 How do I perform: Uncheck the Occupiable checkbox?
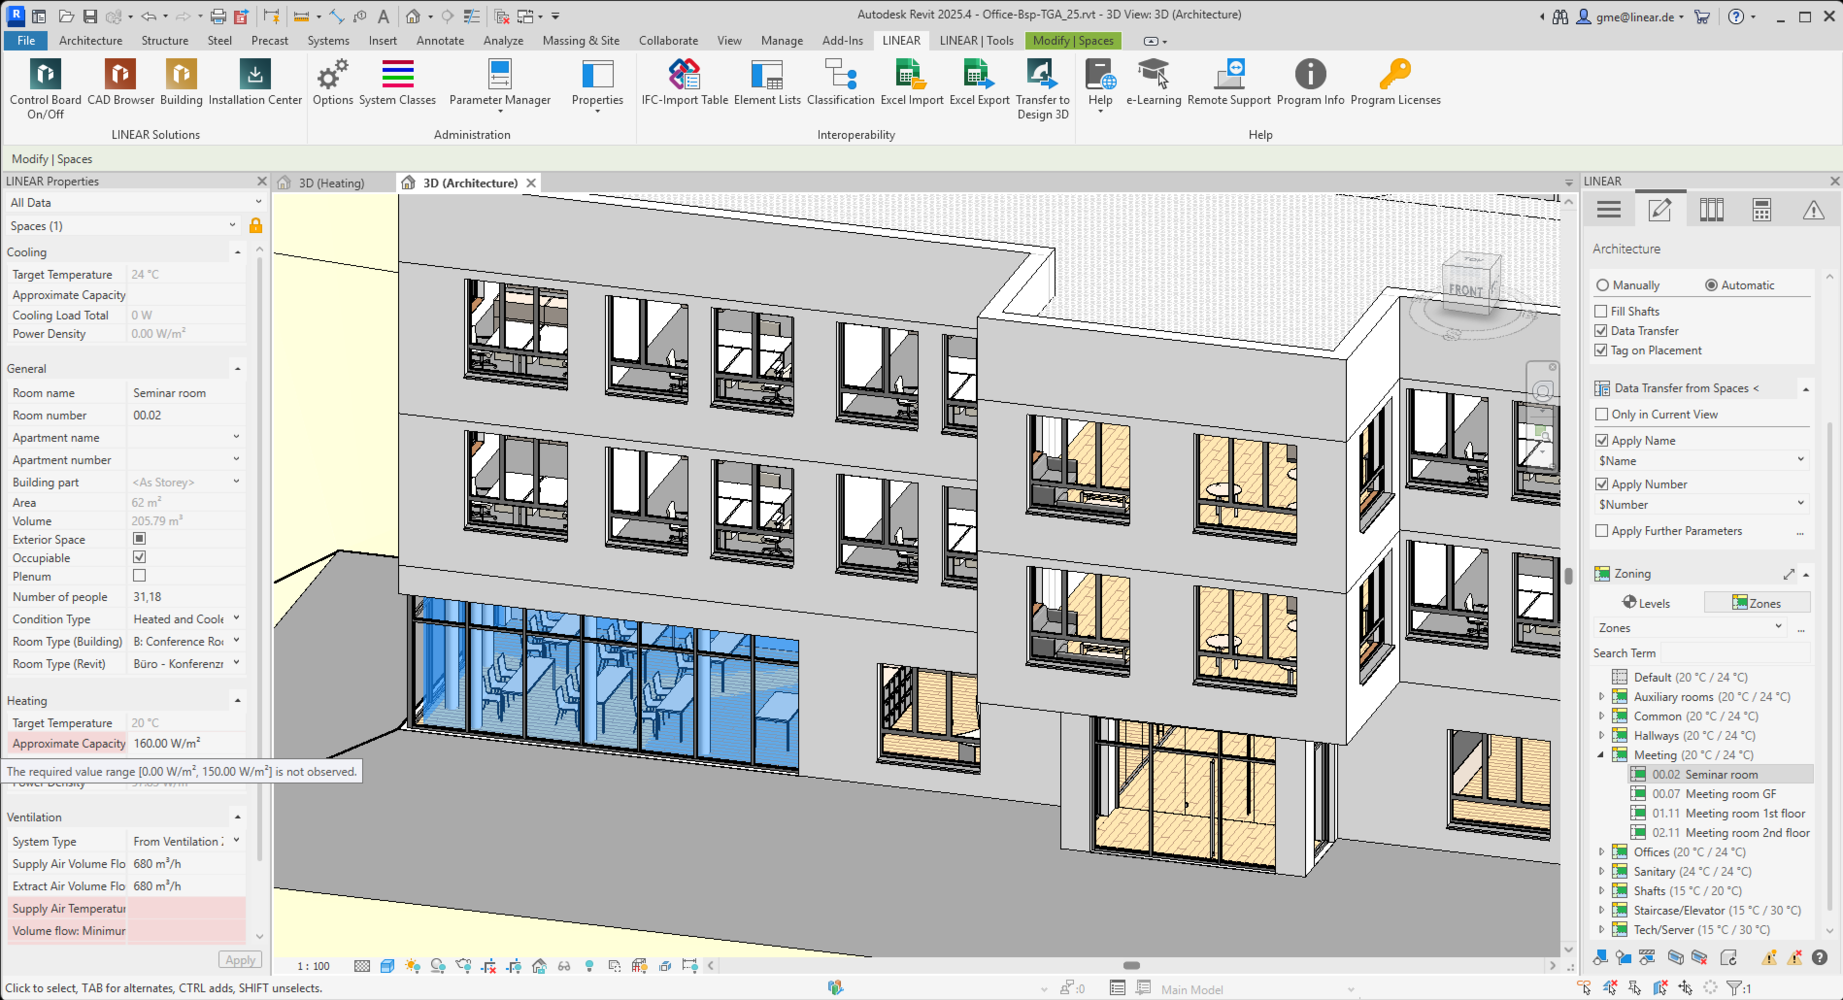point(139,558)
